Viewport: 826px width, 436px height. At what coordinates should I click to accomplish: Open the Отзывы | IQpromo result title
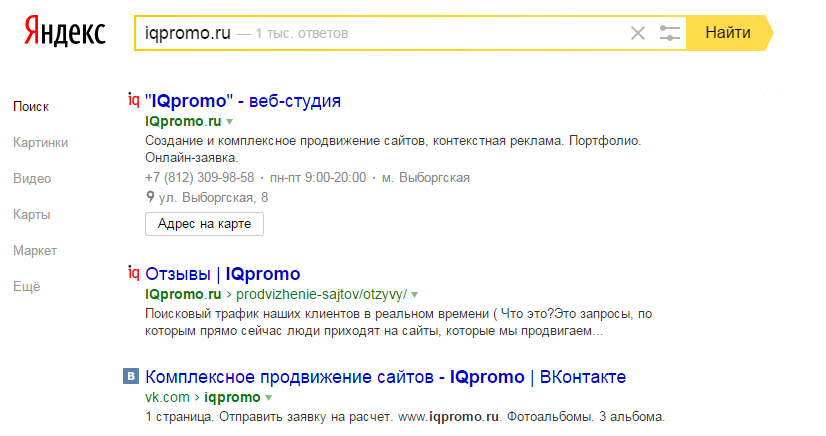(222, 274)
